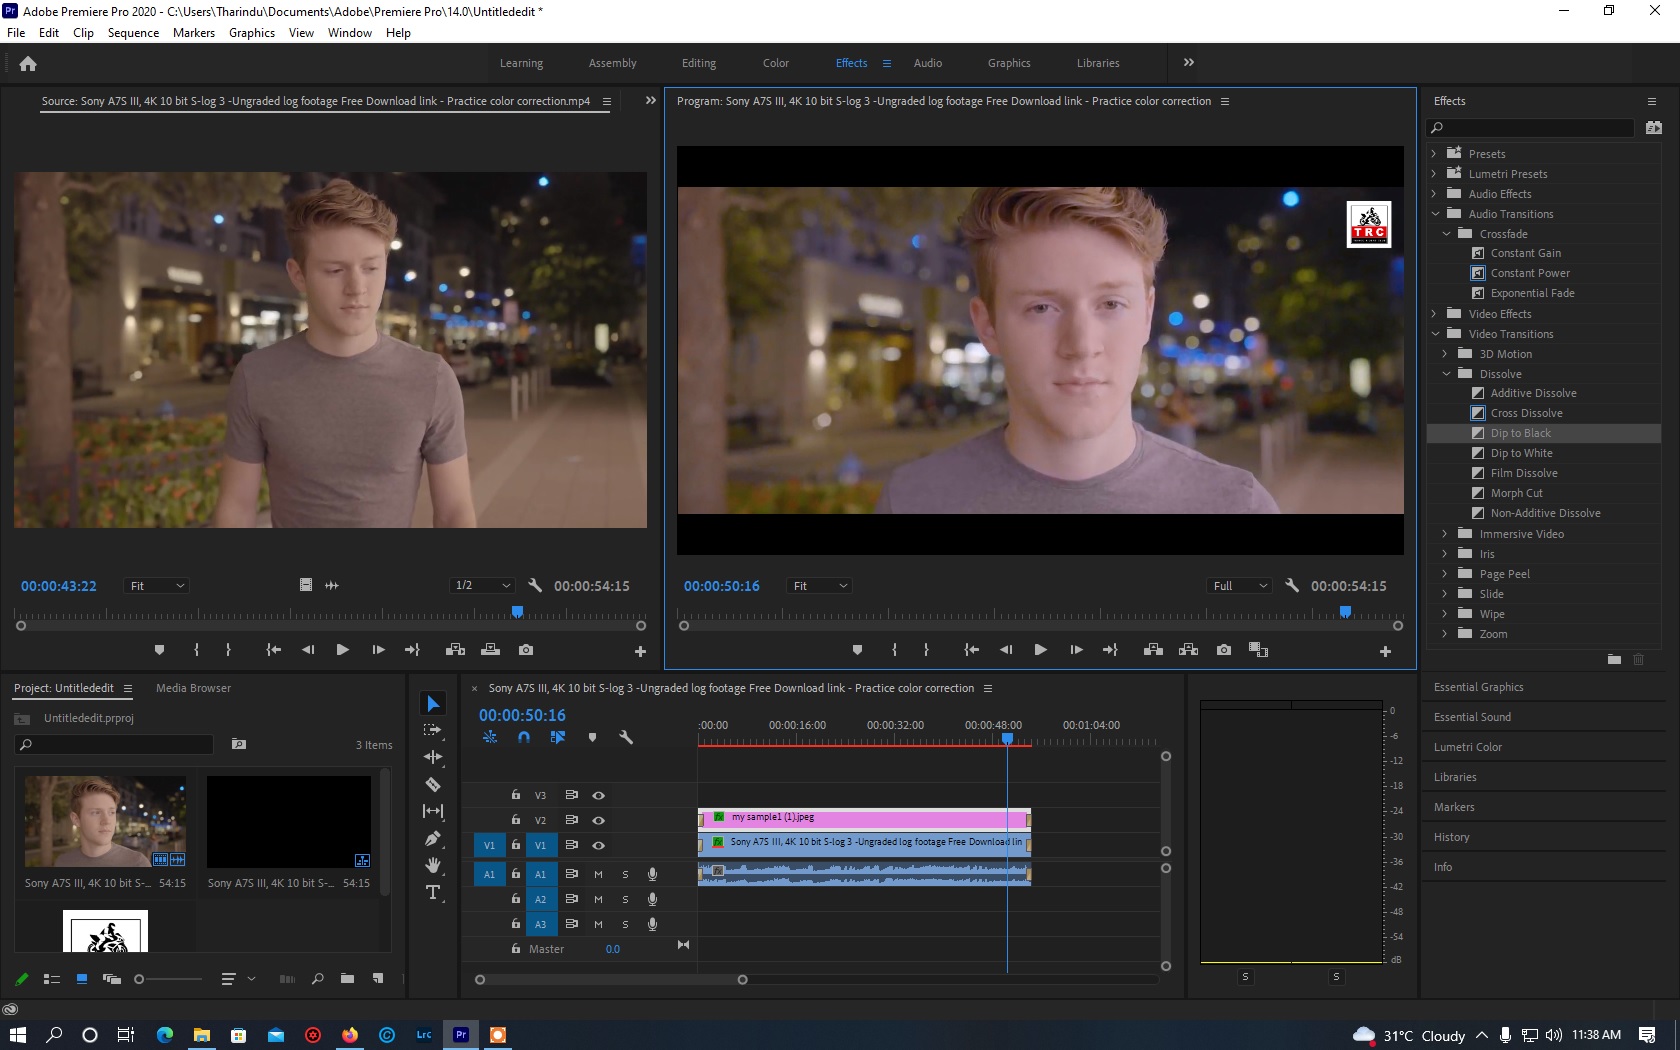Click the Export Frame camera icon in Program Monitor
The image size is (1680, 1050).
(1223, 650)
